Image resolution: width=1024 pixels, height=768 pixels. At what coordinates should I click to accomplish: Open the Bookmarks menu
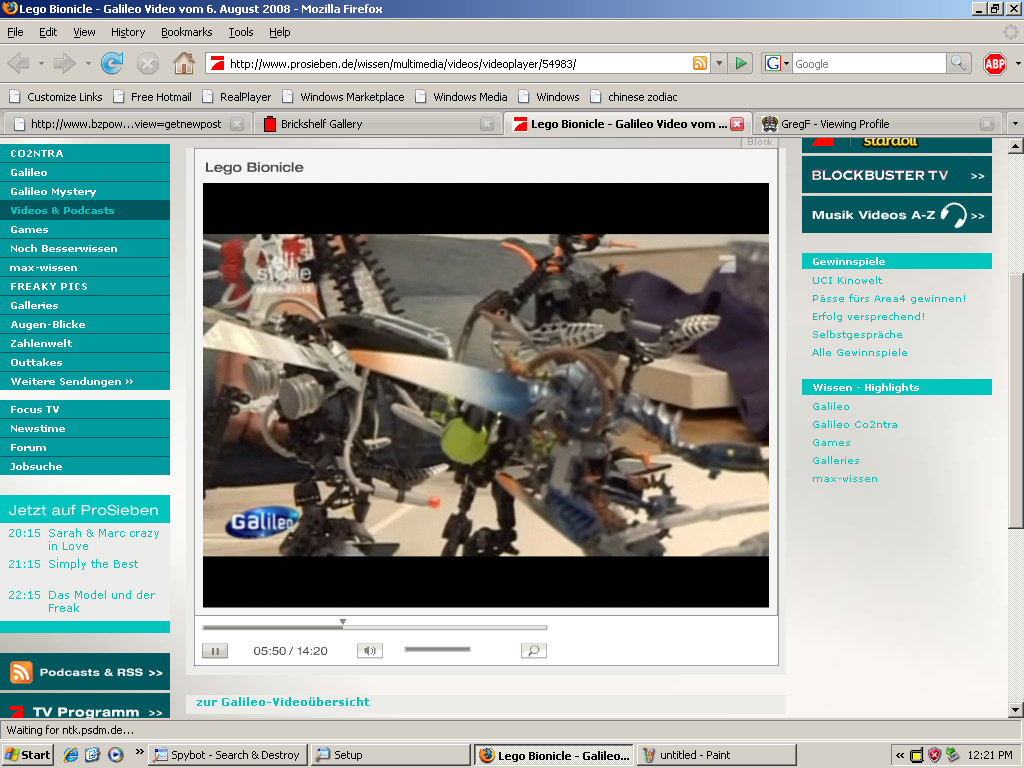pos(186,32)
